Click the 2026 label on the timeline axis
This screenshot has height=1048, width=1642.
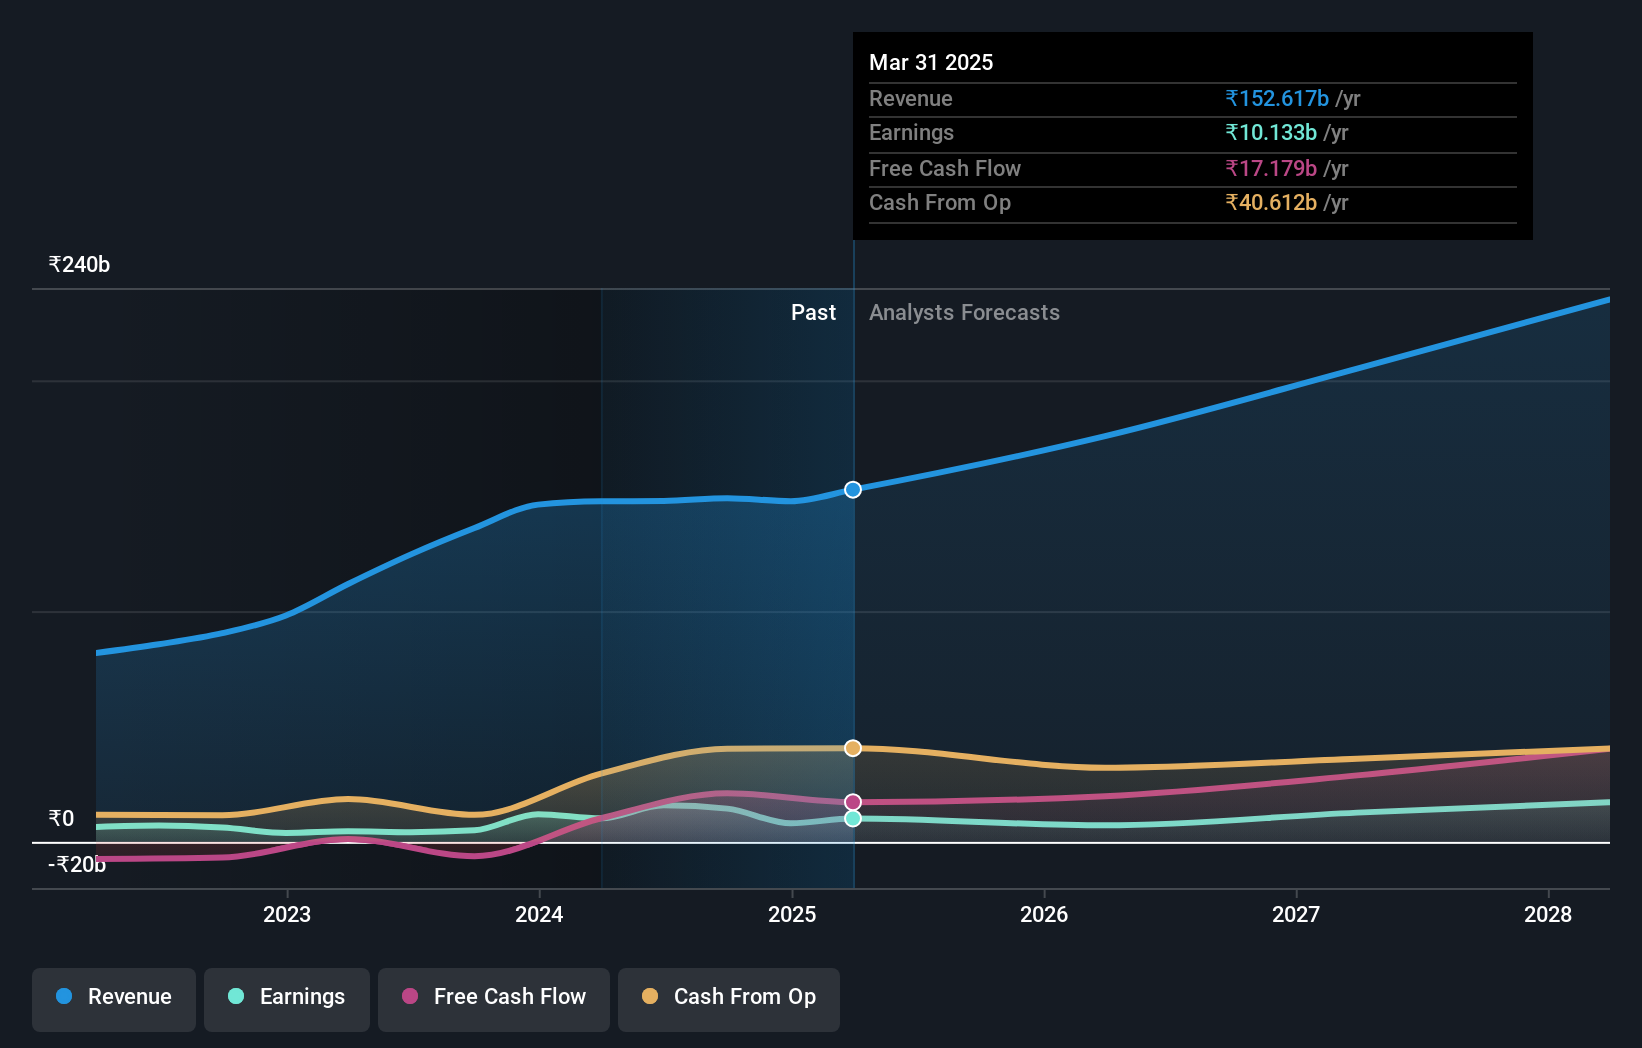1044,913
